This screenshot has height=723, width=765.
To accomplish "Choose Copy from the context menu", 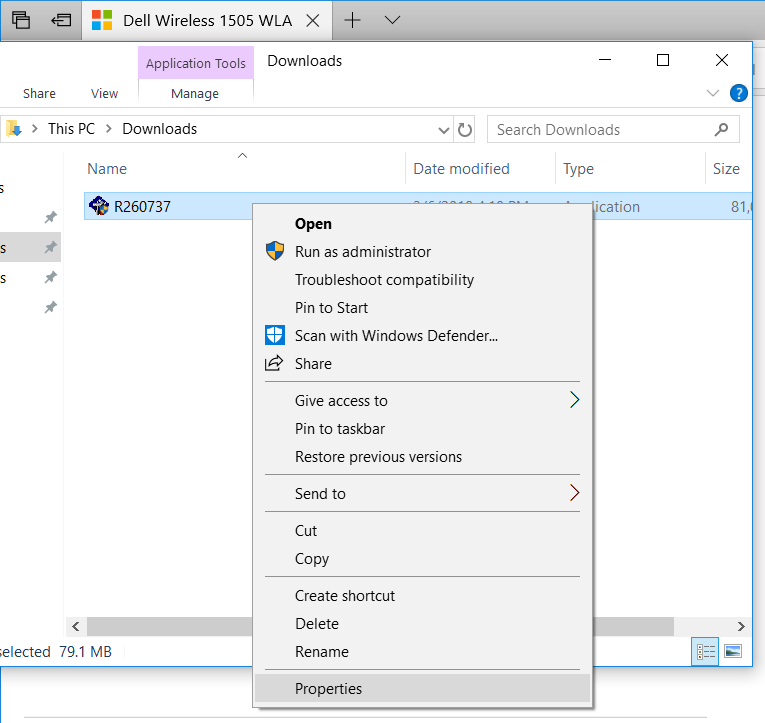I will (x=422, y=559).
